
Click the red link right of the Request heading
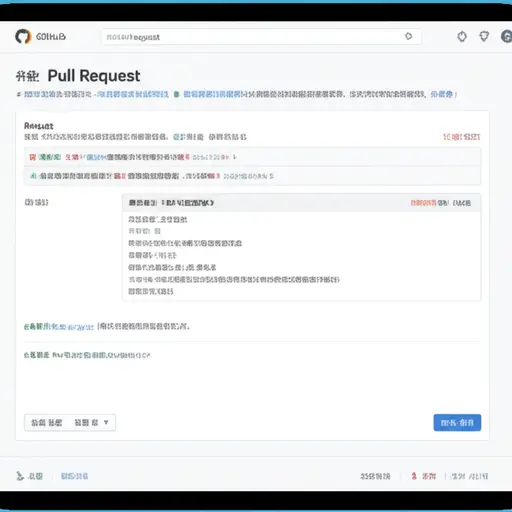(462, 137)
